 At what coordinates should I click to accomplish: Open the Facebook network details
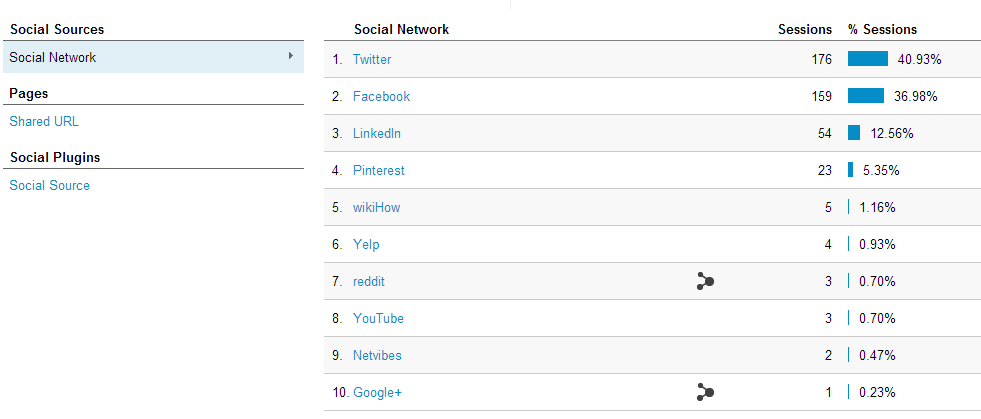382,96
